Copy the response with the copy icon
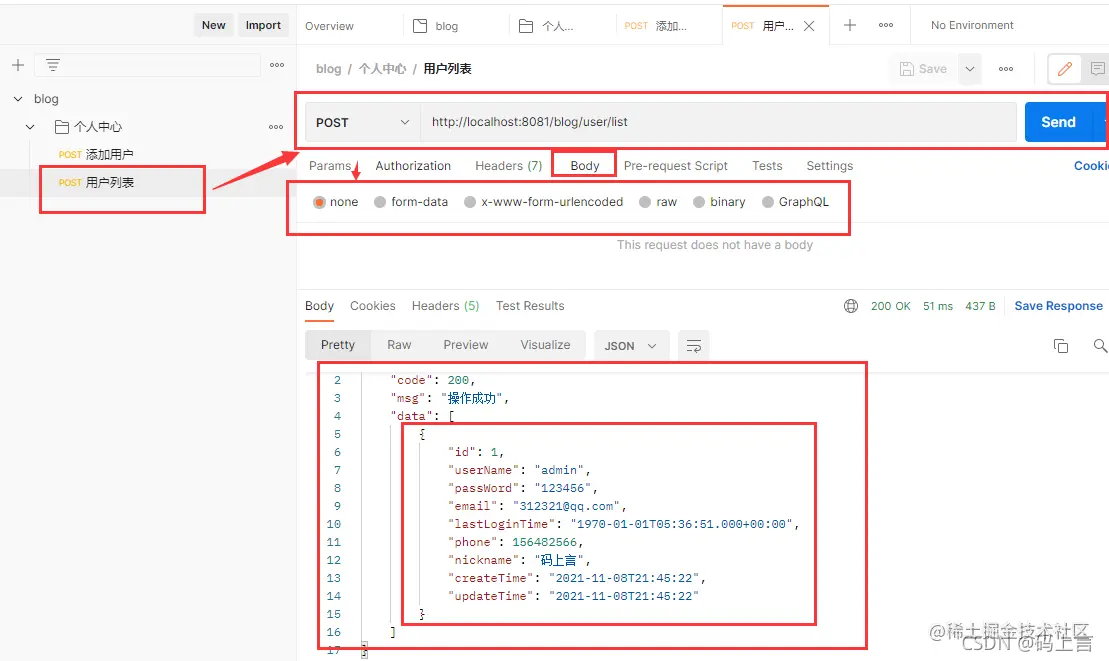Viewport: 1109px width, 661px height. [1061, 346]
